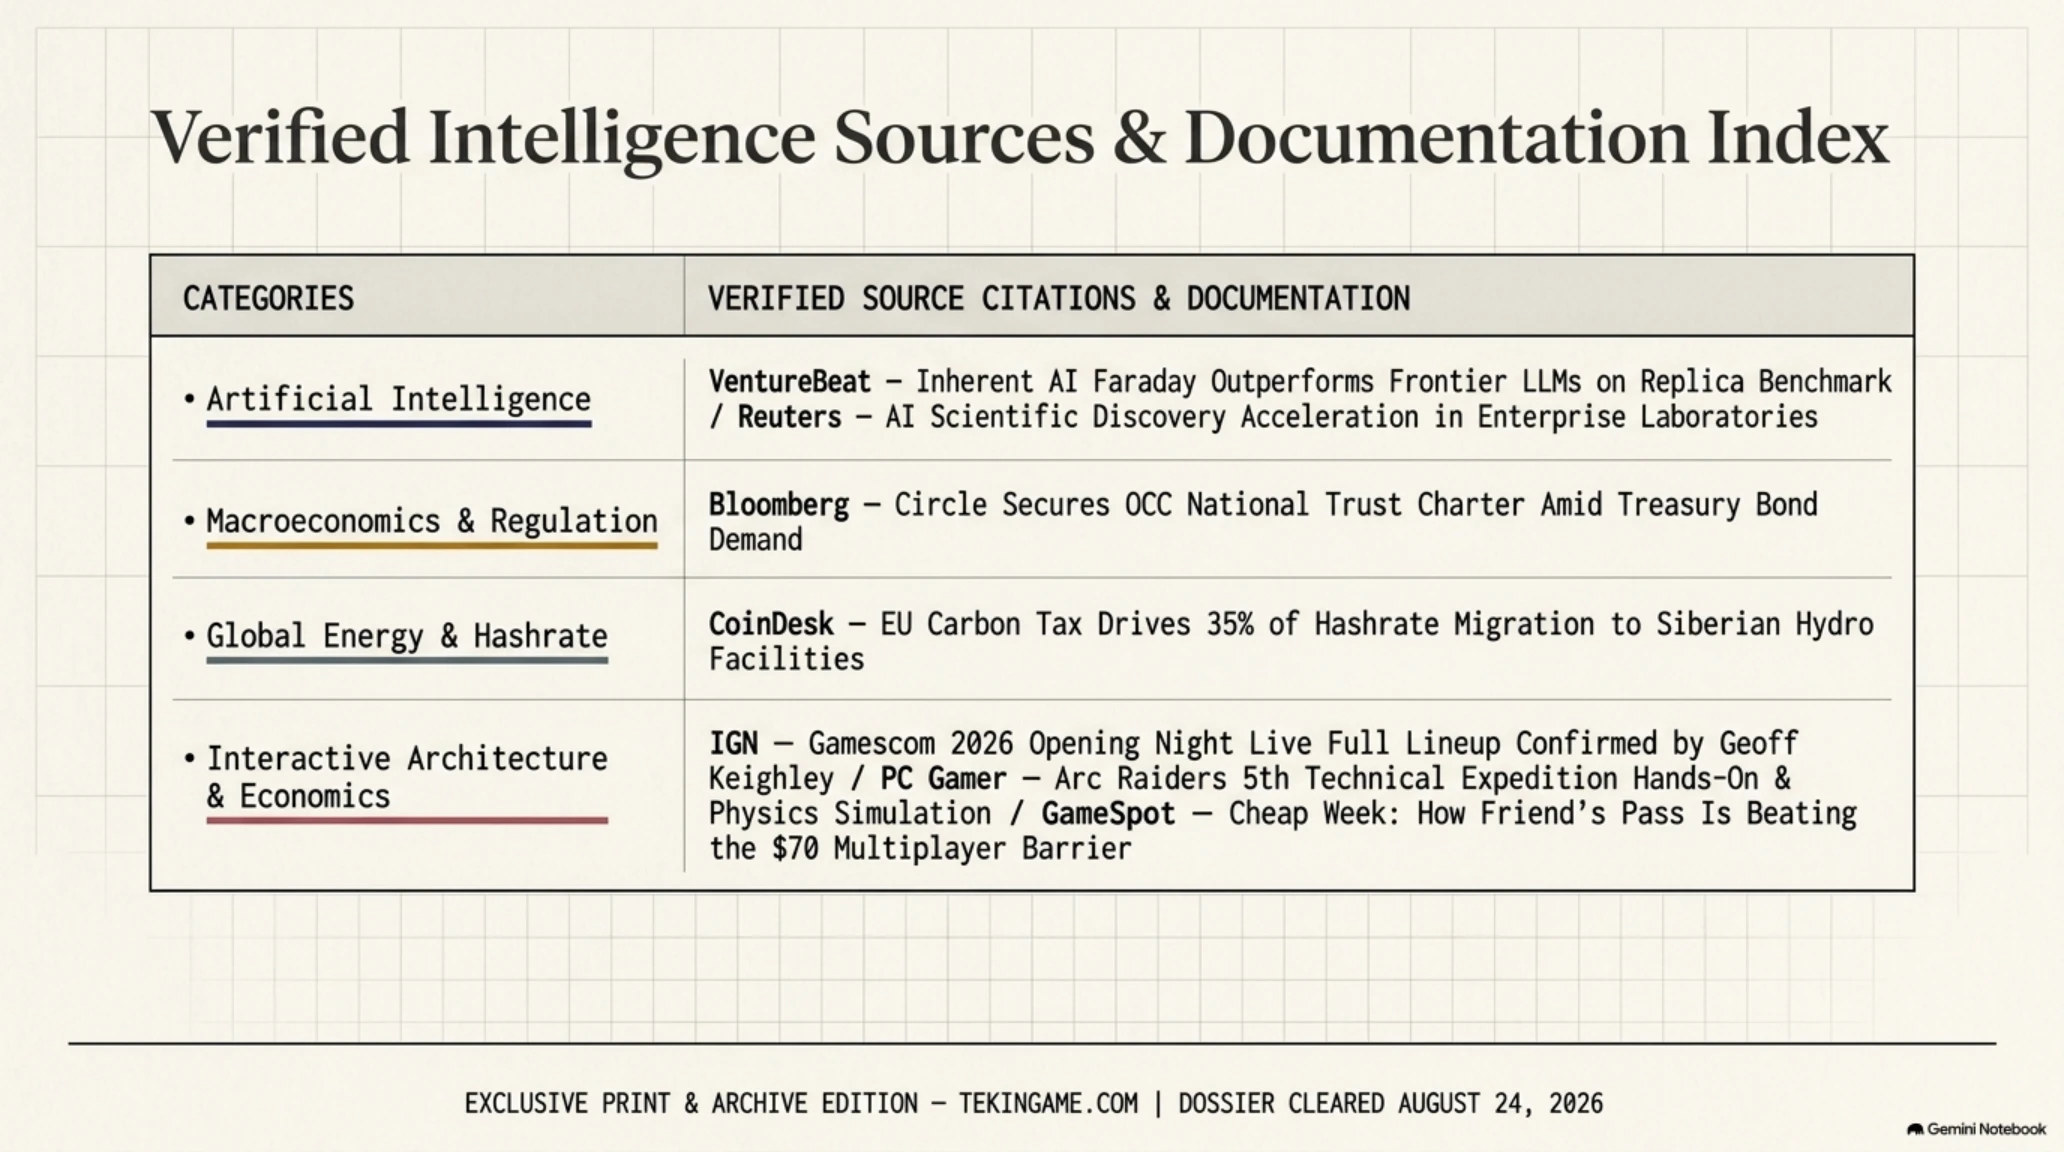The height and width of the screenshot is (1152, 2064).
Task: Select "TEKINGAME.COM" in the footer
Action: pyautogui.click(x=1048, y=1103)
